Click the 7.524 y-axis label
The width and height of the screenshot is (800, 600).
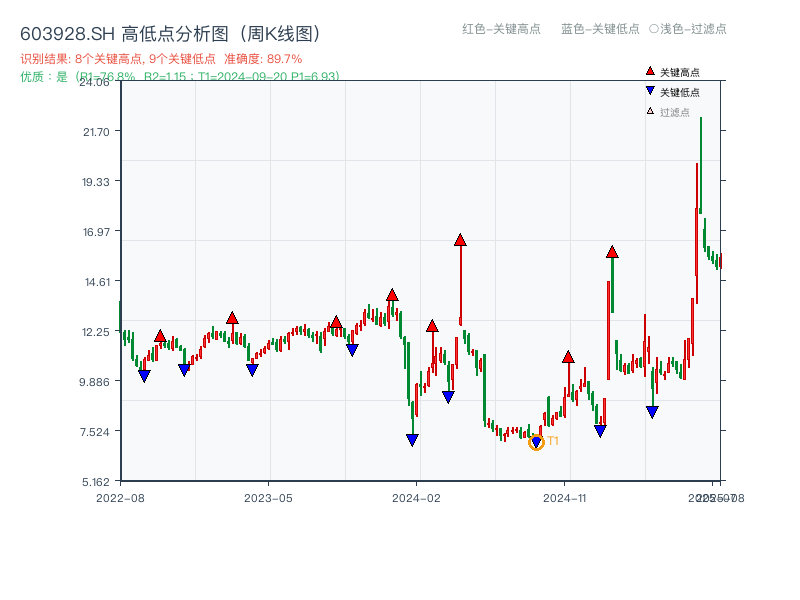click(95, 432)
